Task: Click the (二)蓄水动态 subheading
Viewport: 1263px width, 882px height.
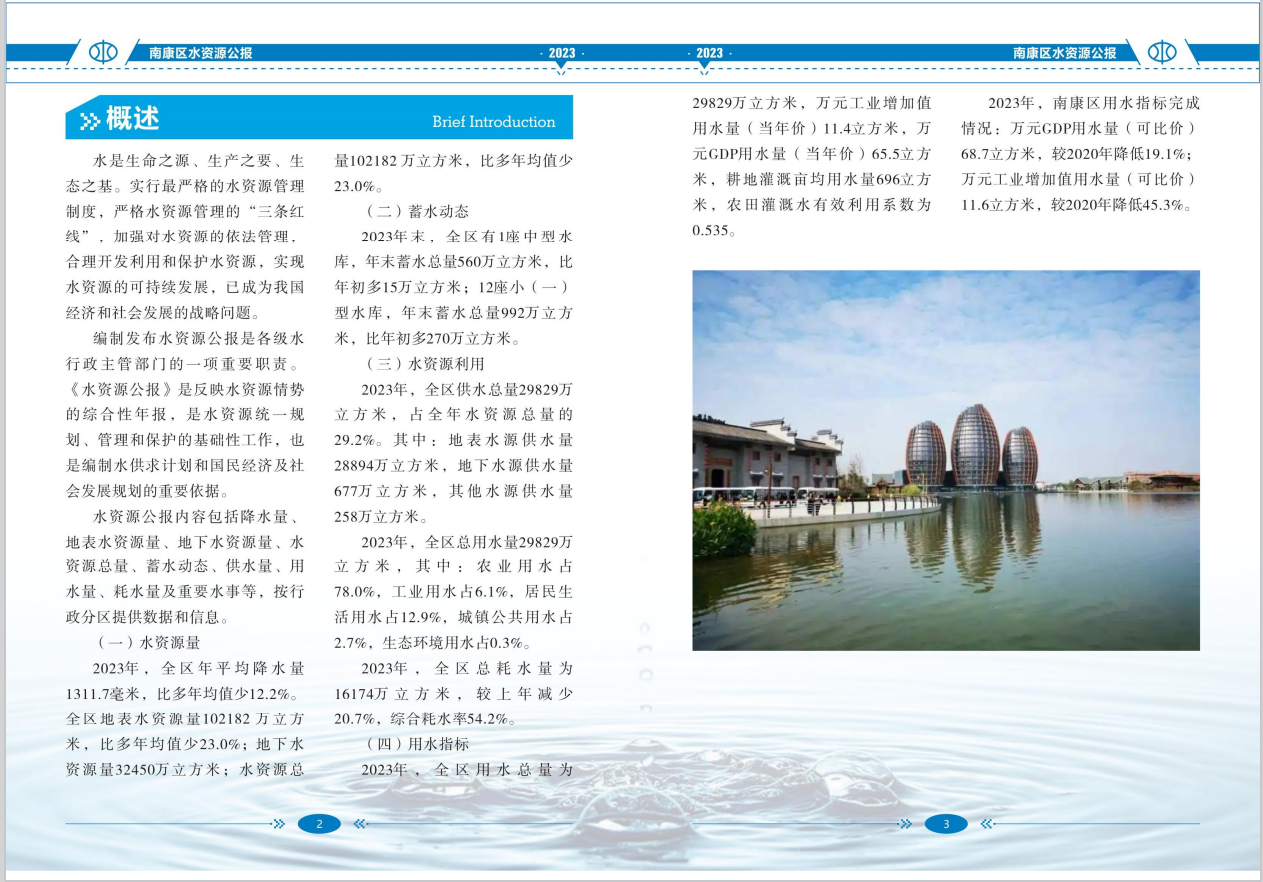Action: click(417, 211)
